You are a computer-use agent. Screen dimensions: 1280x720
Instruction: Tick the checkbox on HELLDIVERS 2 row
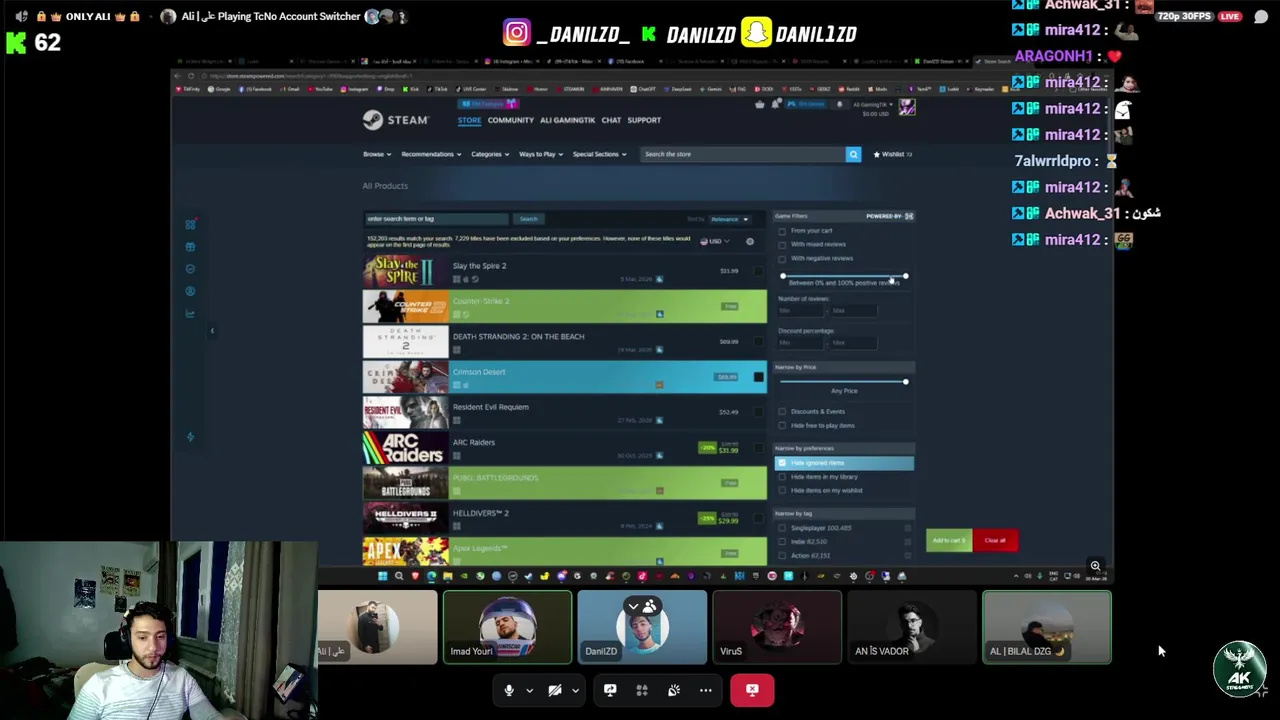pos(758,519)
